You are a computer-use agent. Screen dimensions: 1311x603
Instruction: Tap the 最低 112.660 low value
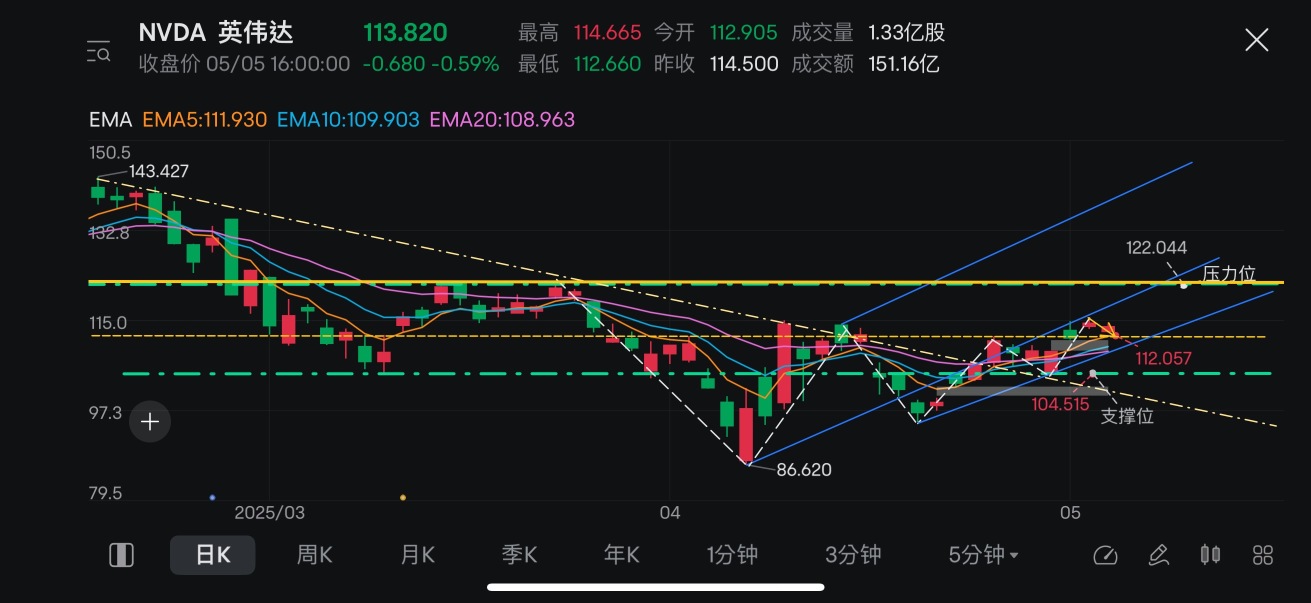(580, 64)
